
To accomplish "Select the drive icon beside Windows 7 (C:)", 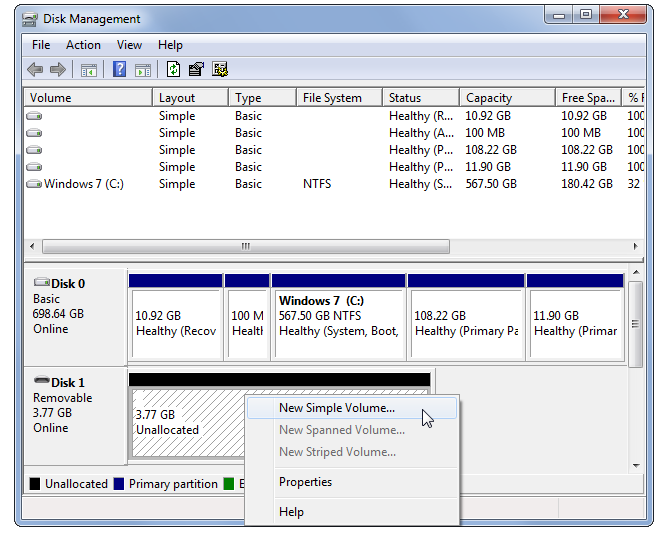I will point(34,184).
